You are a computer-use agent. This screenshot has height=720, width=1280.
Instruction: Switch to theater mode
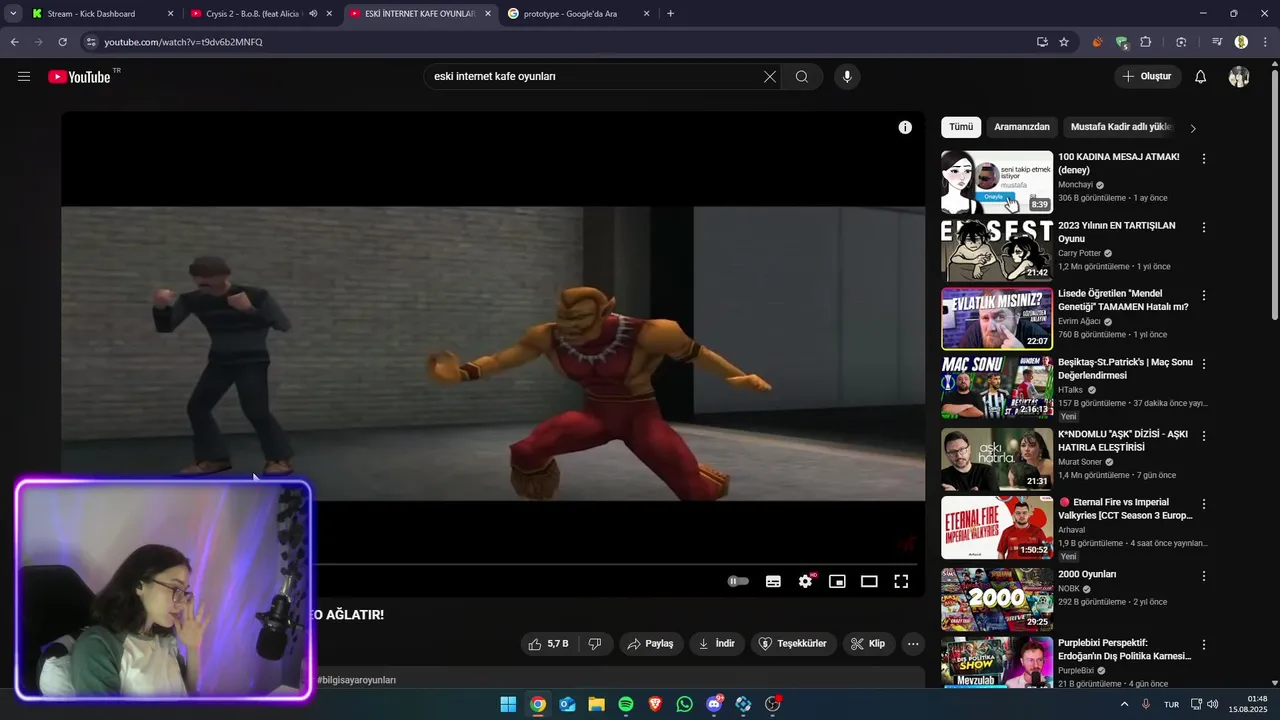[869, 581]
